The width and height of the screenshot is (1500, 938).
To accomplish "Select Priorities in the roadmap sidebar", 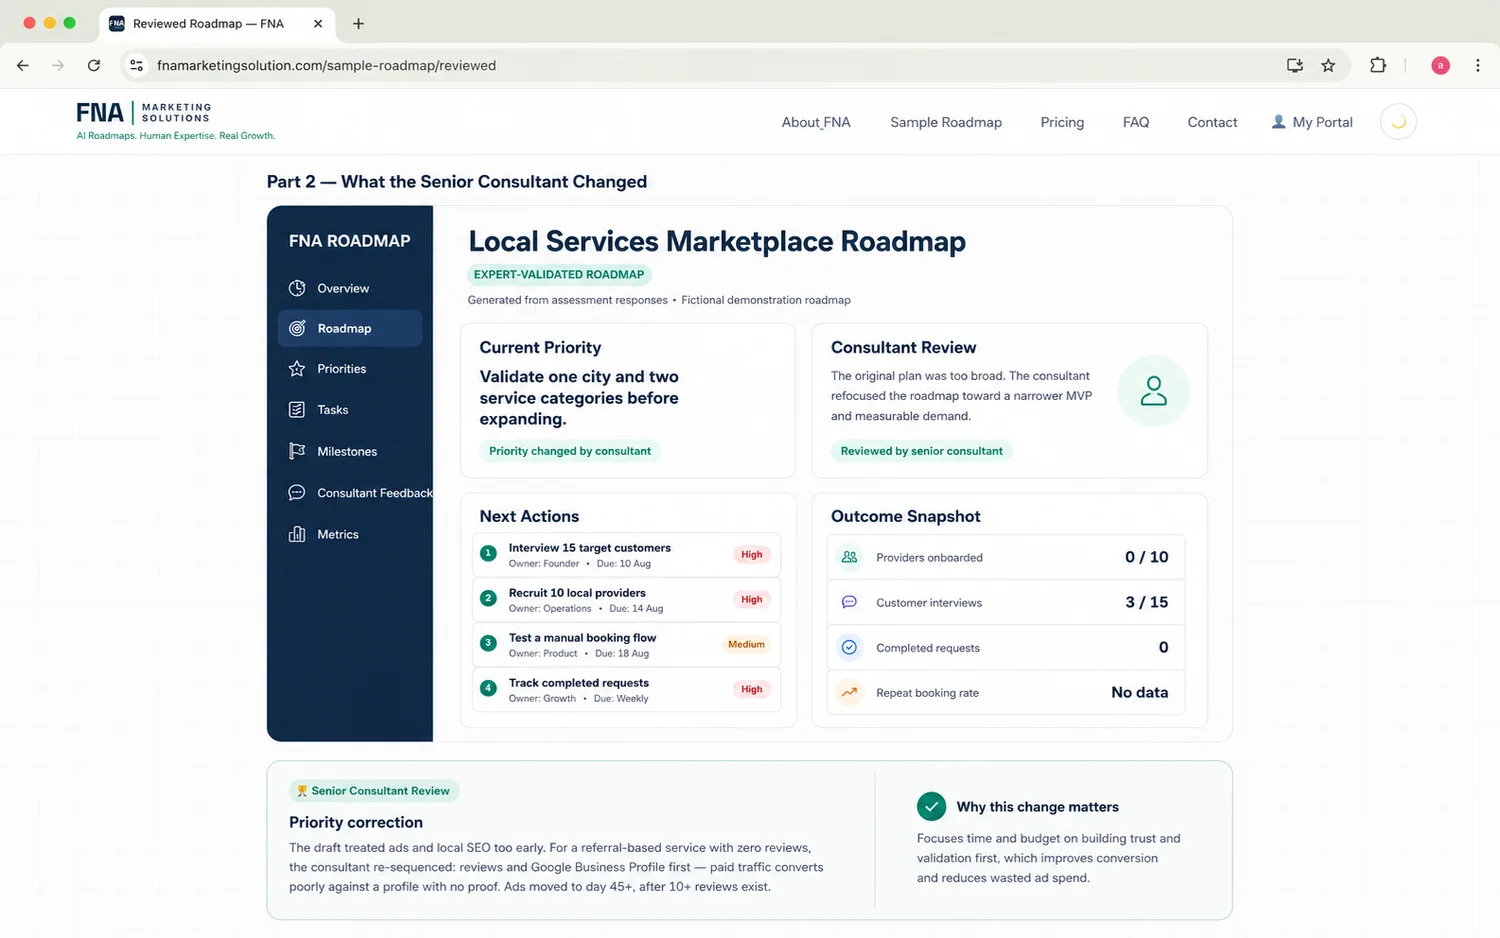I will click(350, 369).
